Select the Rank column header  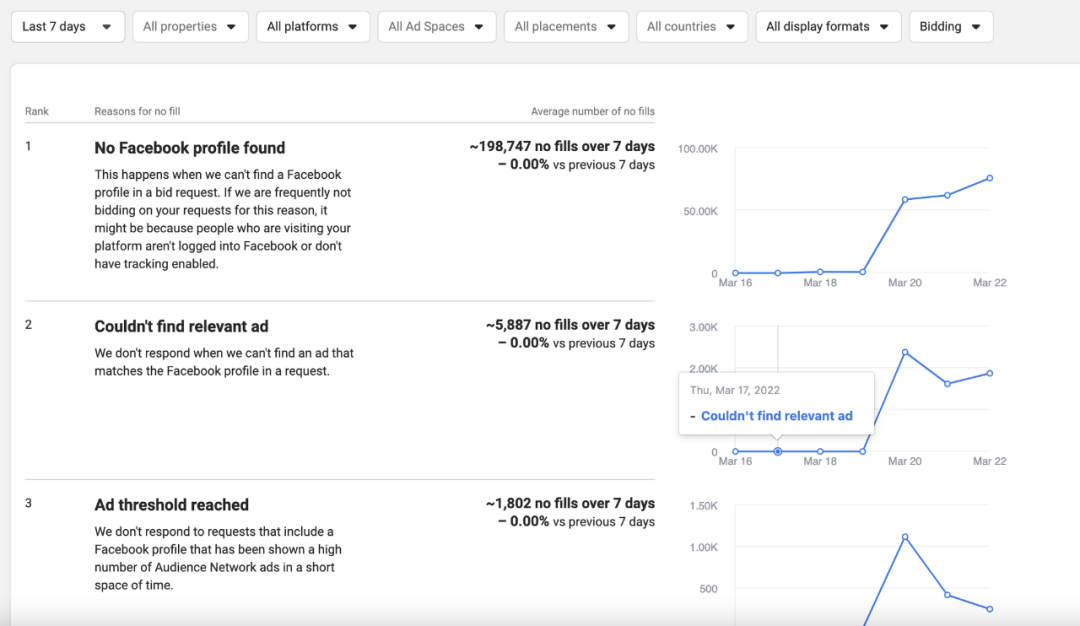coord(37,111)
